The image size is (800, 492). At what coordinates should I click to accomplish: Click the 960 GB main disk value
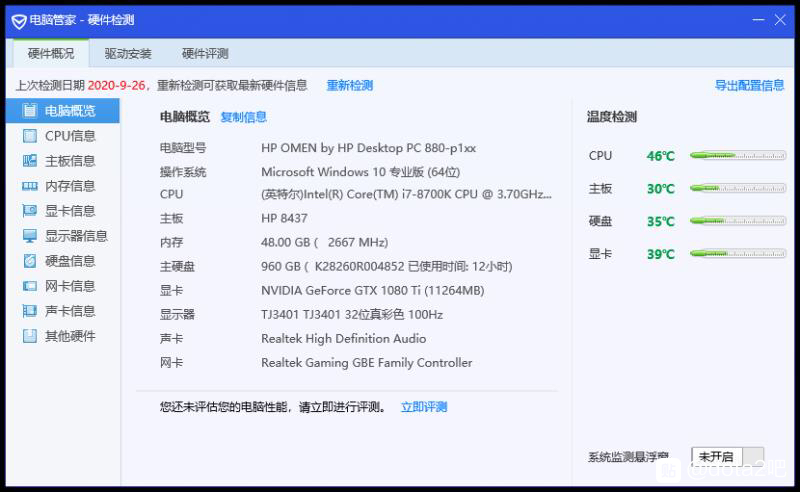(x=387, y=266)
